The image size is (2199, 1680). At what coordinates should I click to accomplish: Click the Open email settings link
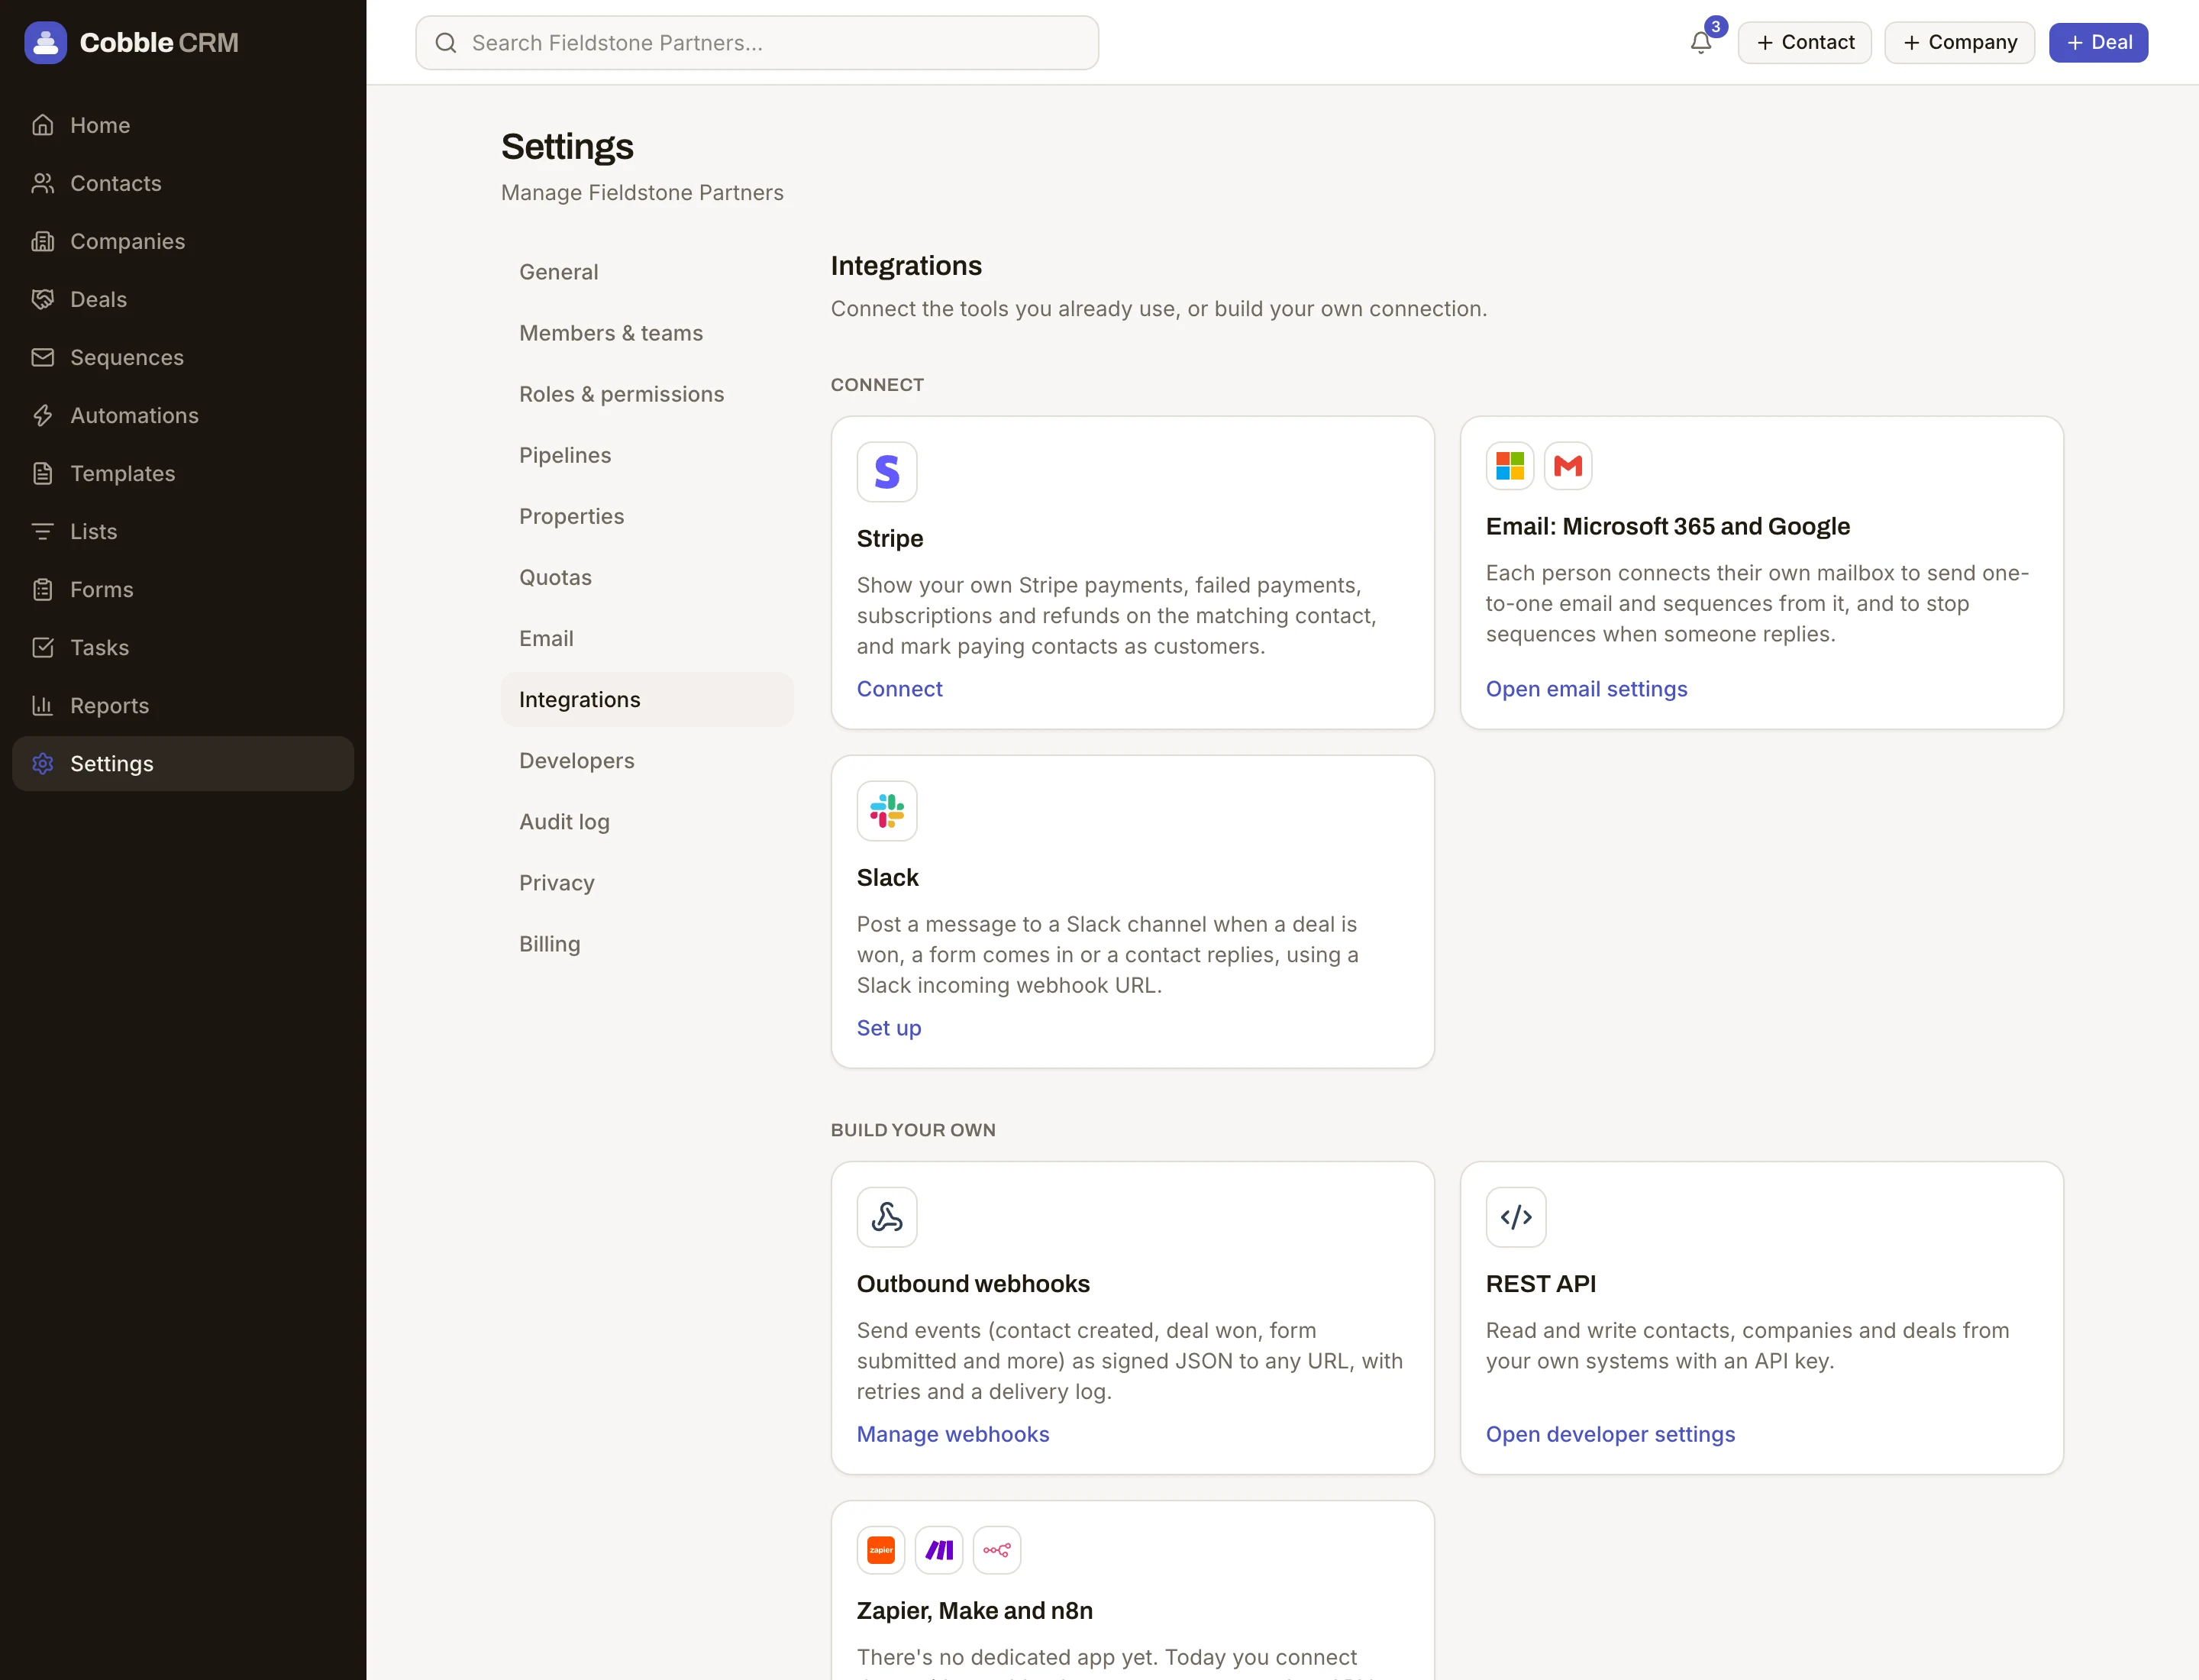(x=1586, y=689)
